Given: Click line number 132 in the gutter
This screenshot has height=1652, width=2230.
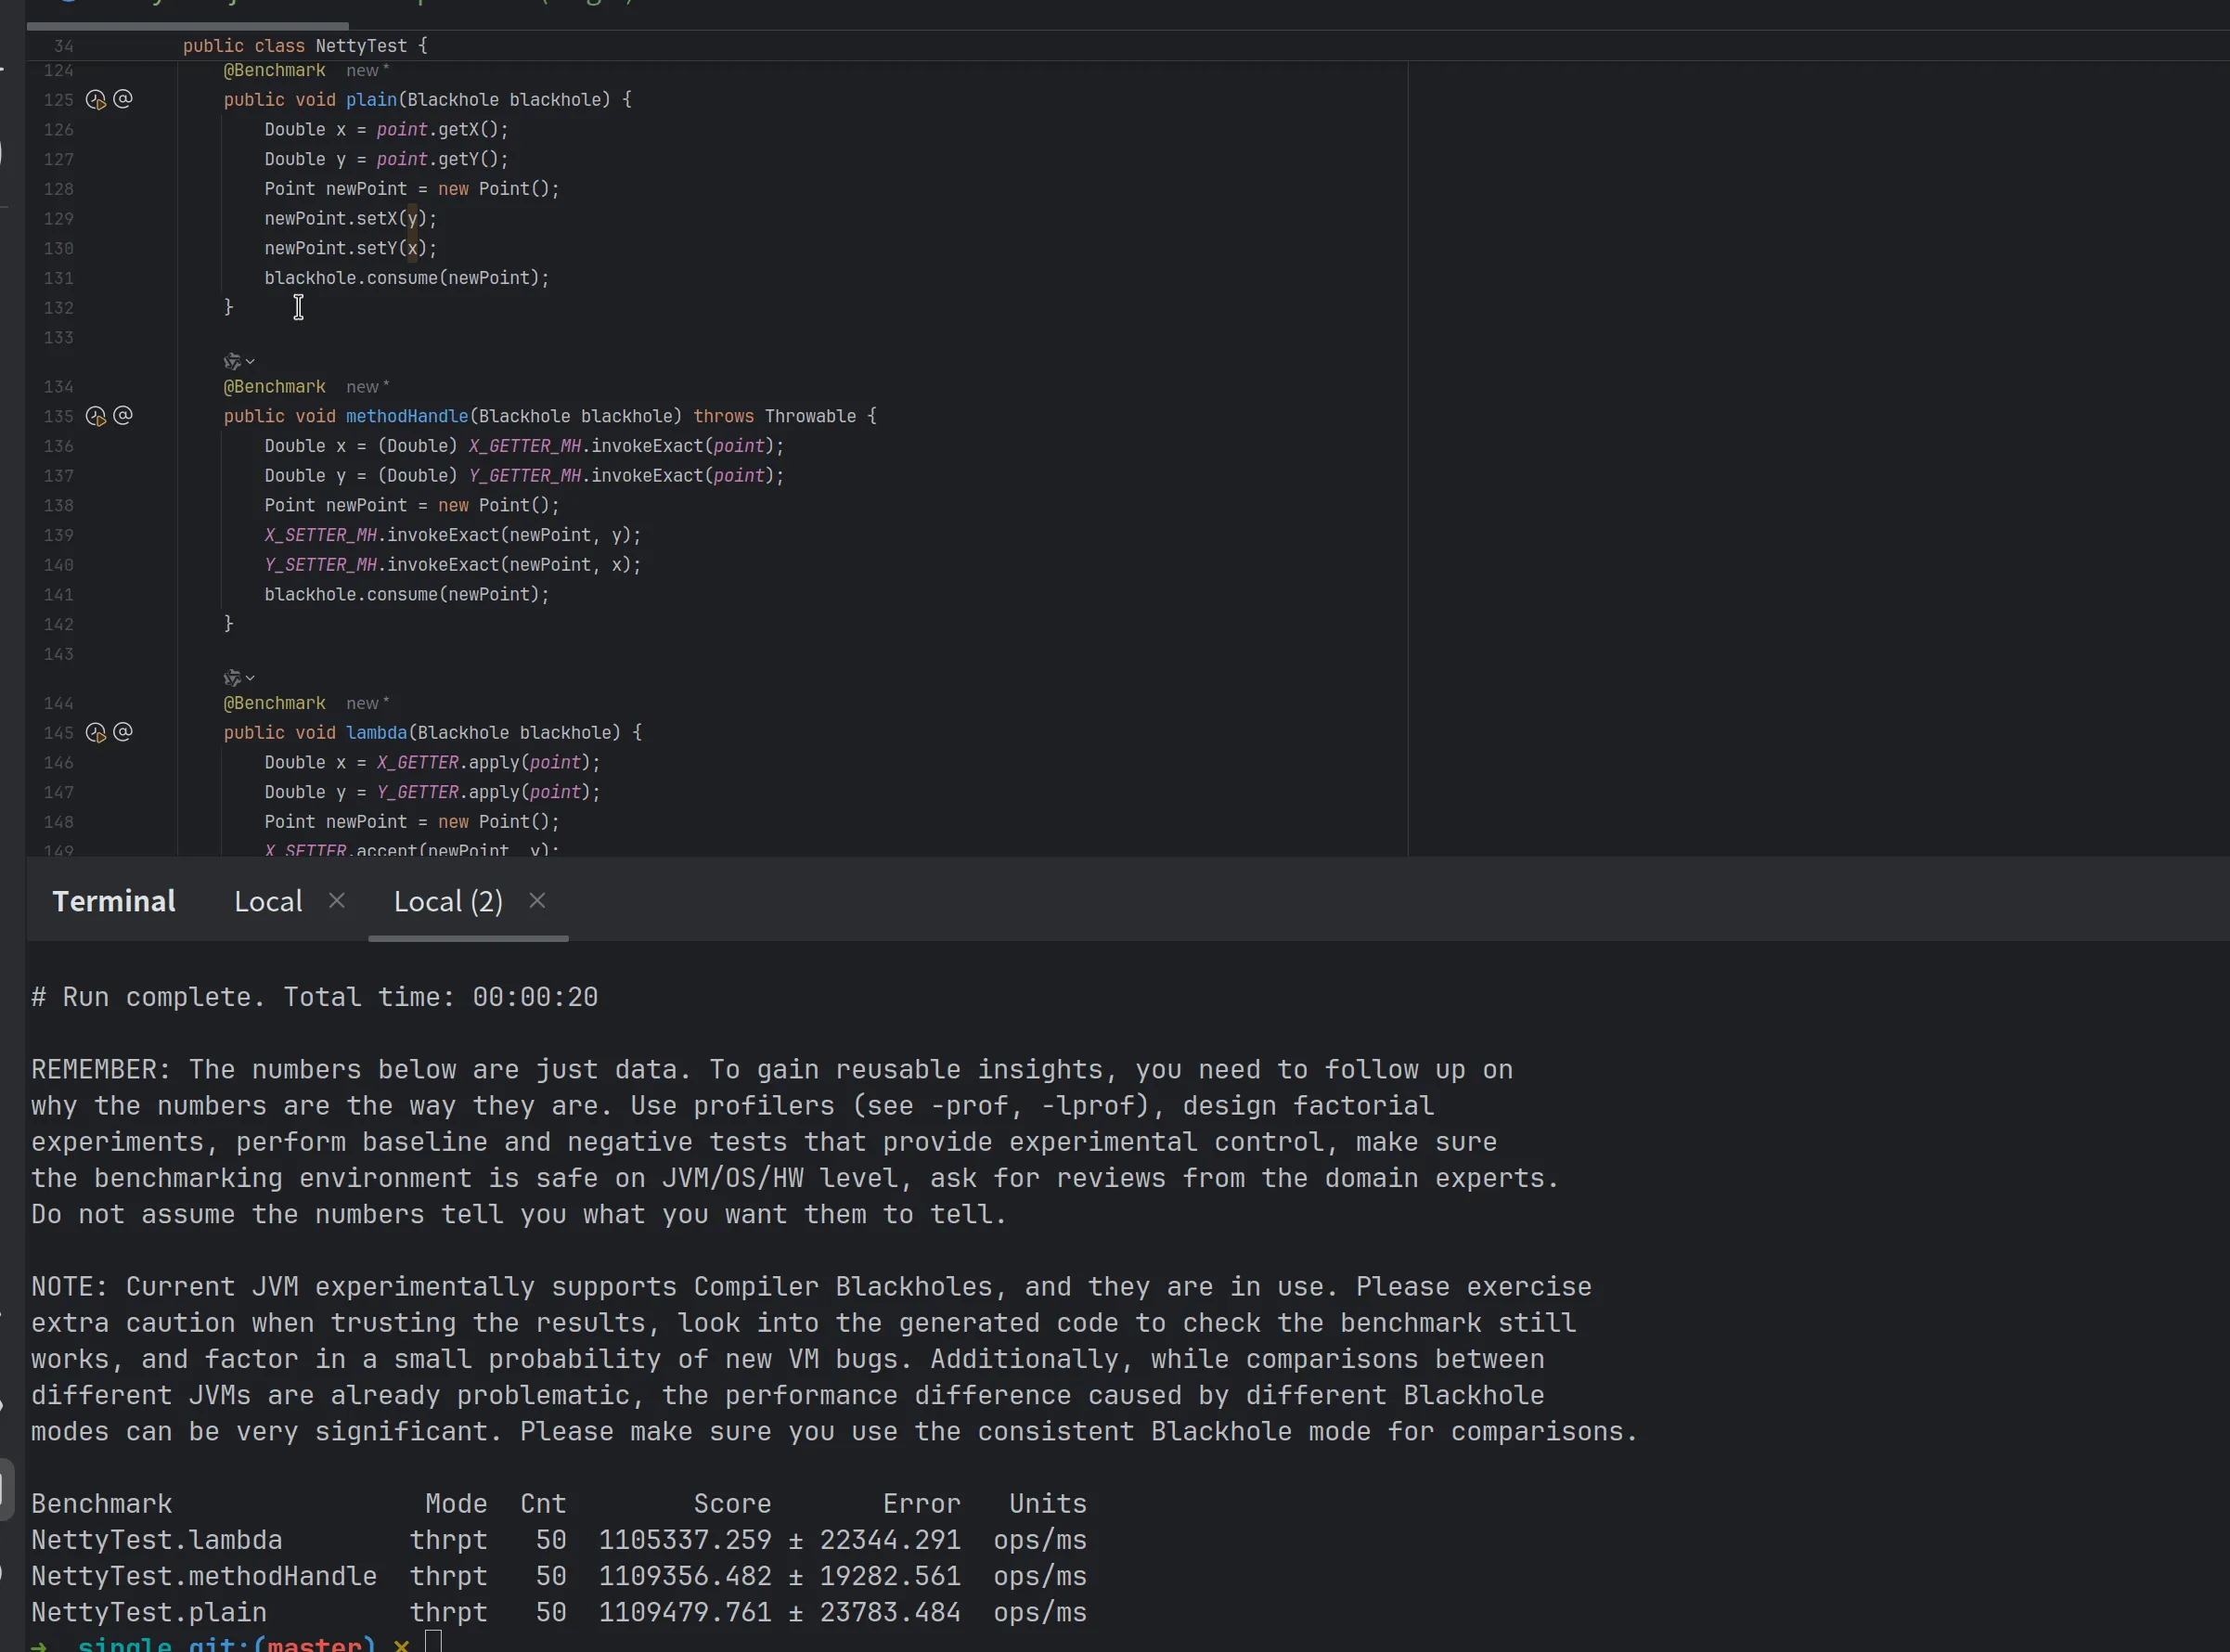Looking at the screenshot, I should coord(58,308).
